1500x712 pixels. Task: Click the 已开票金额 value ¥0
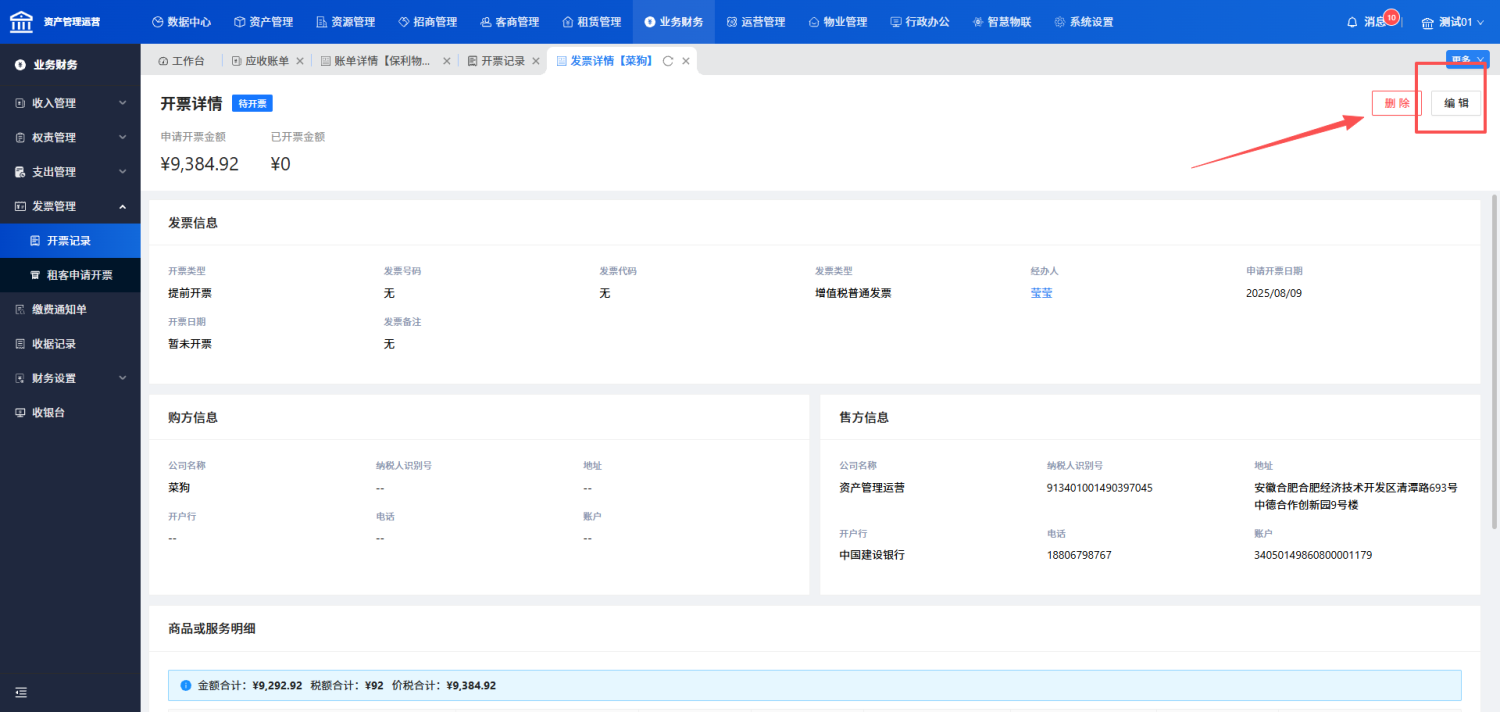tap(281, 164)
